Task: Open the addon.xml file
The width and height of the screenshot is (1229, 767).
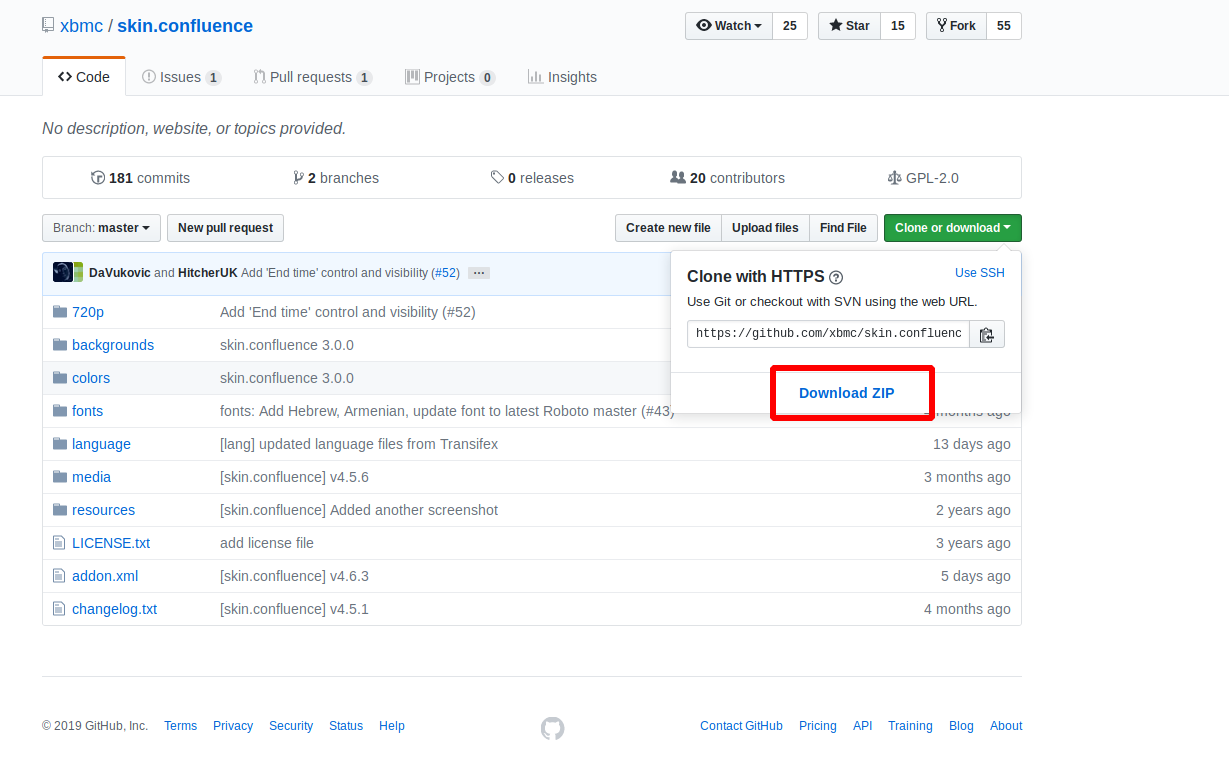Action: pyautogui.click(x=105, y=576)
